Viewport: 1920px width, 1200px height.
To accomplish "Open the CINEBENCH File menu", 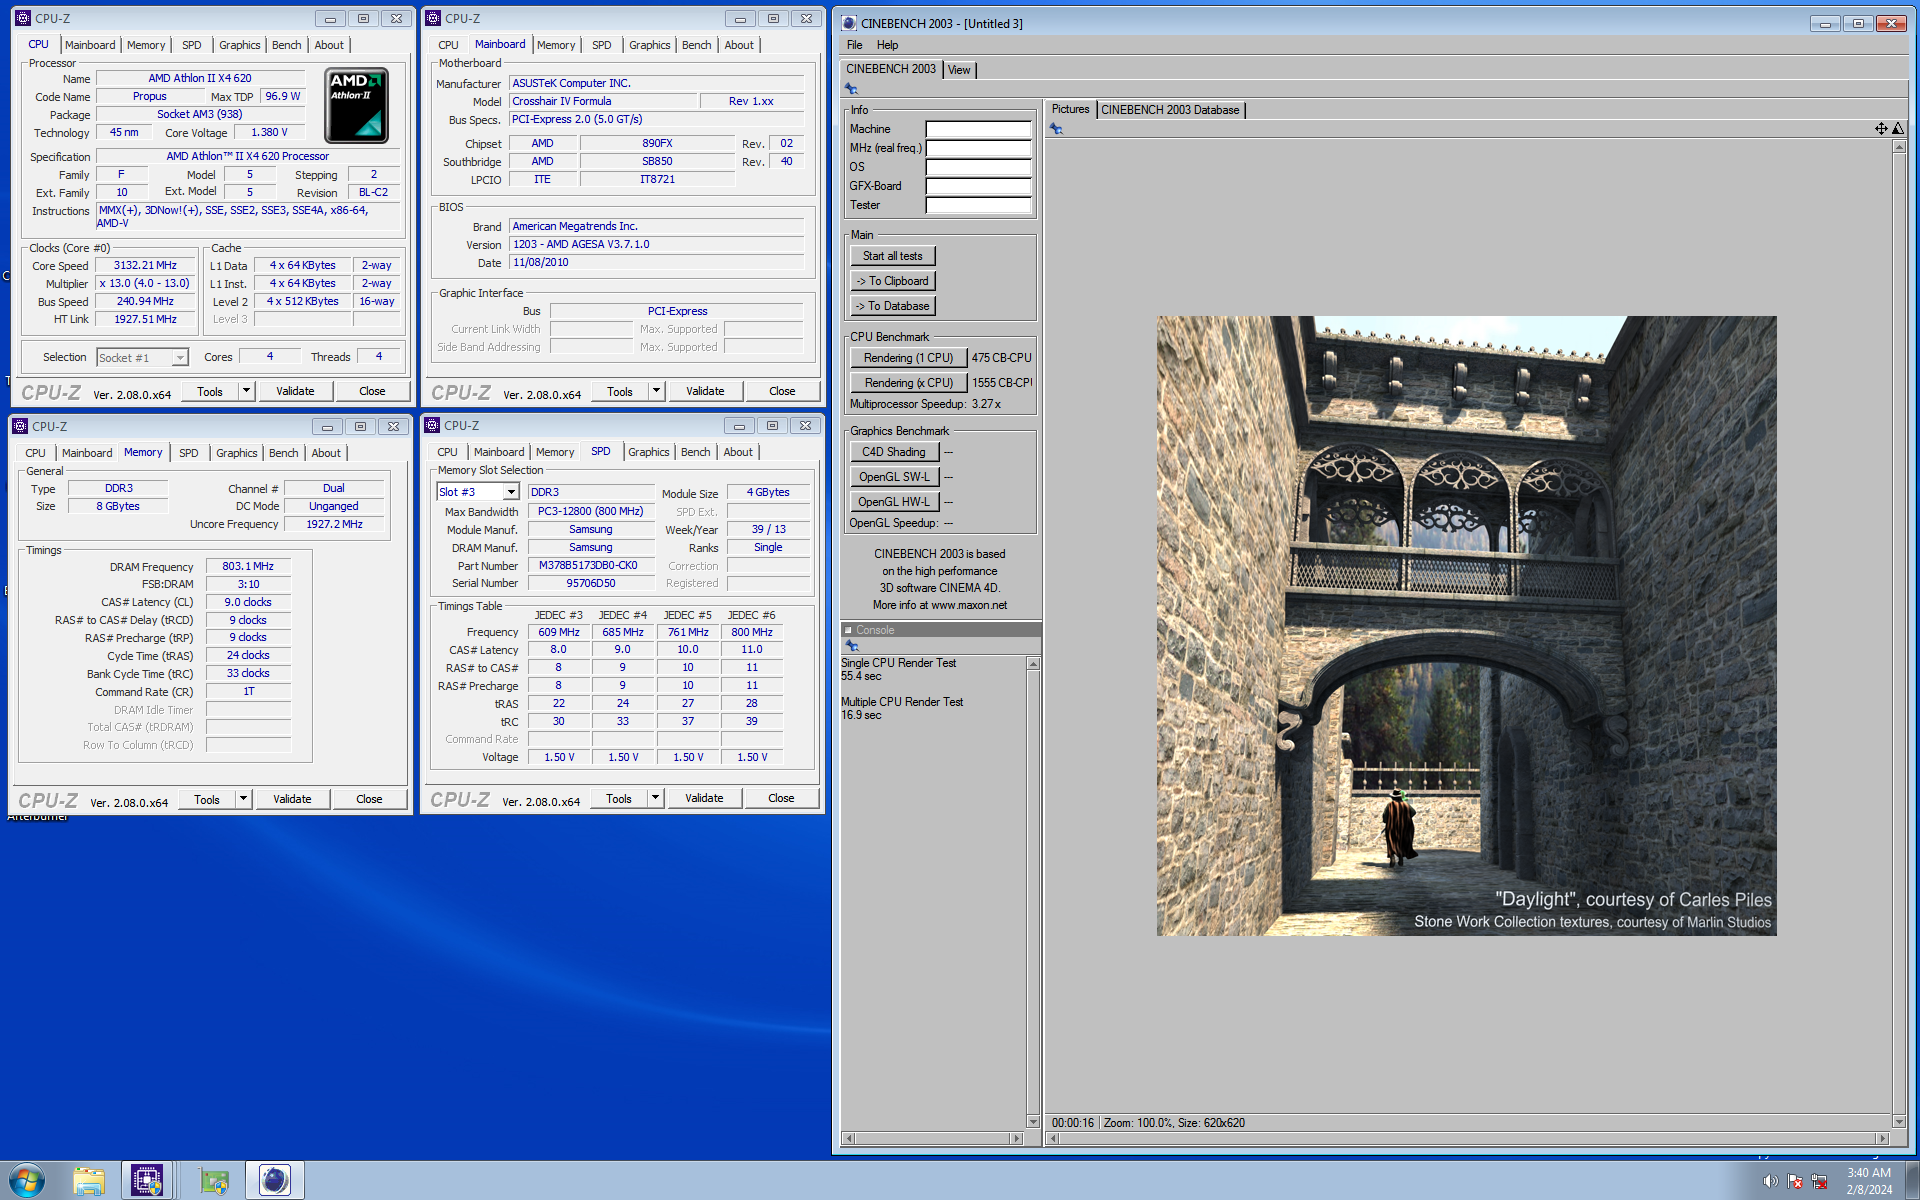I will coord(854,45).
